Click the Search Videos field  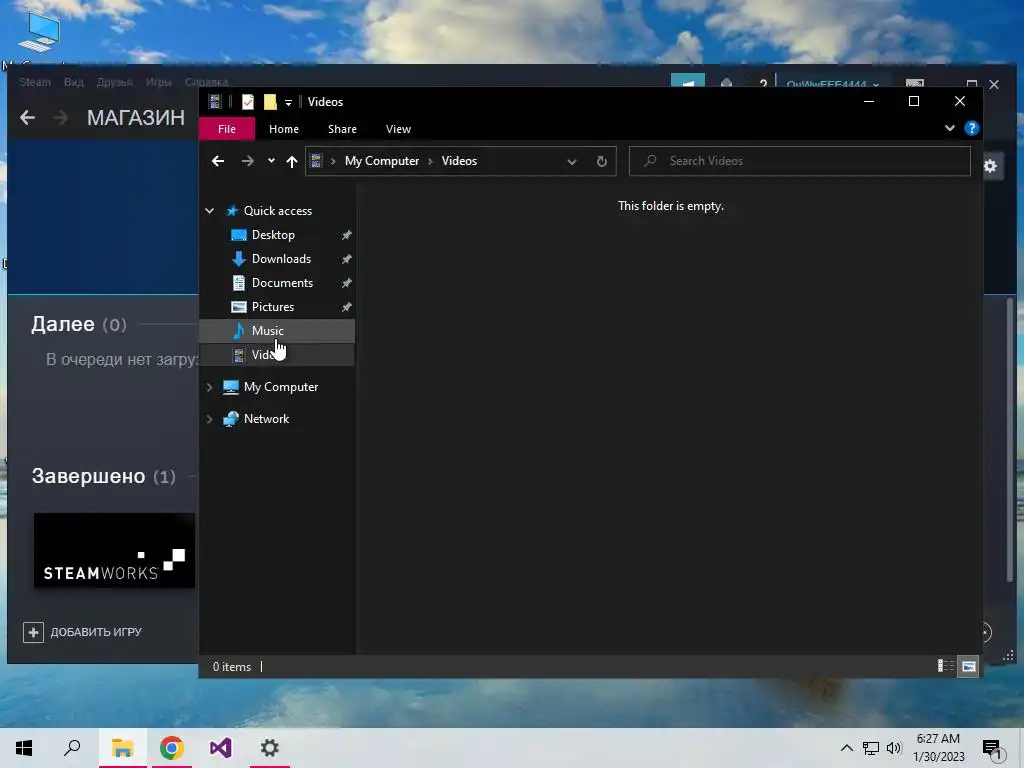coord(799,161)
